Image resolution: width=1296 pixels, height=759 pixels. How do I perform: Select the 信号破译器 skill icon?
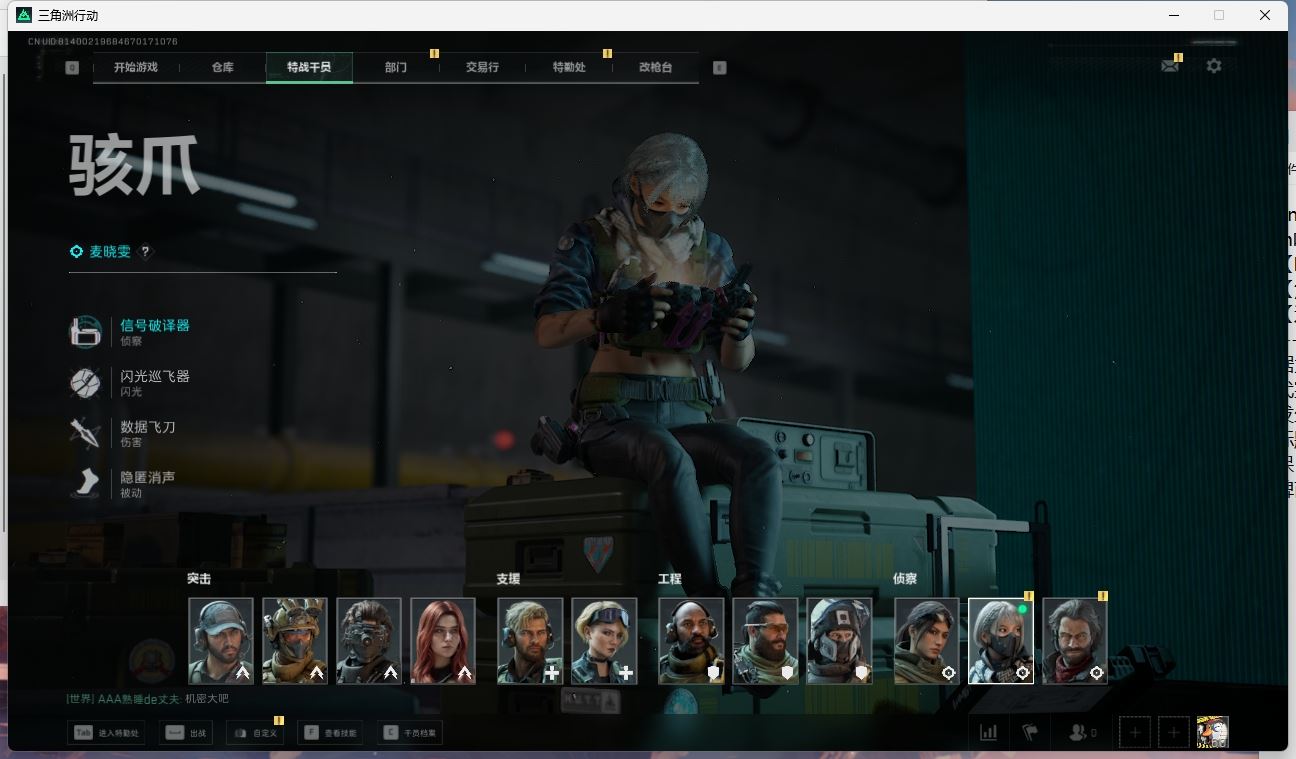[x=85, y=332]
